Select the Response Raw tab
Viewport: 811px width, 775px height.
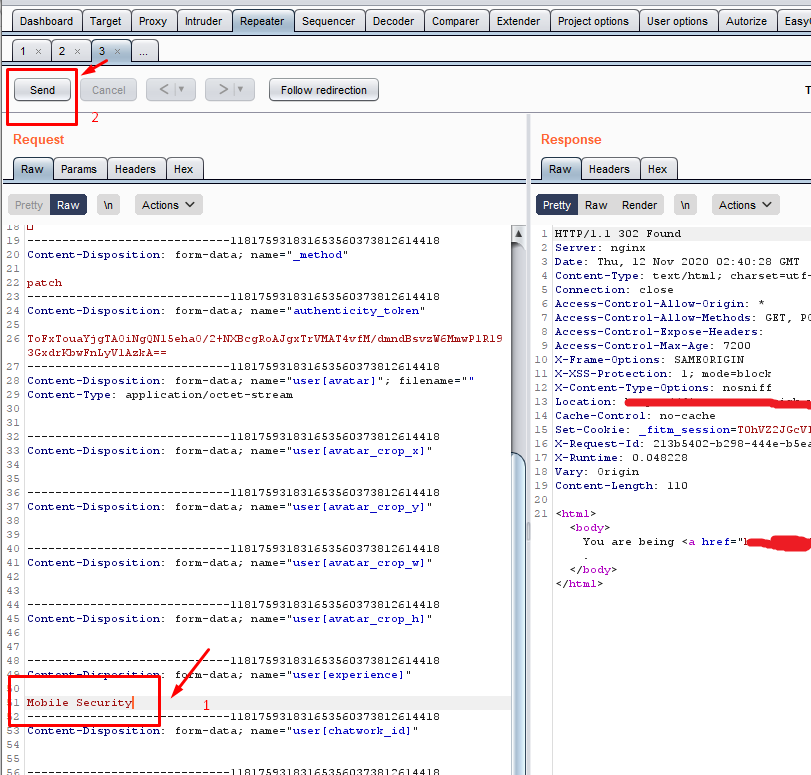coord(560,169)
